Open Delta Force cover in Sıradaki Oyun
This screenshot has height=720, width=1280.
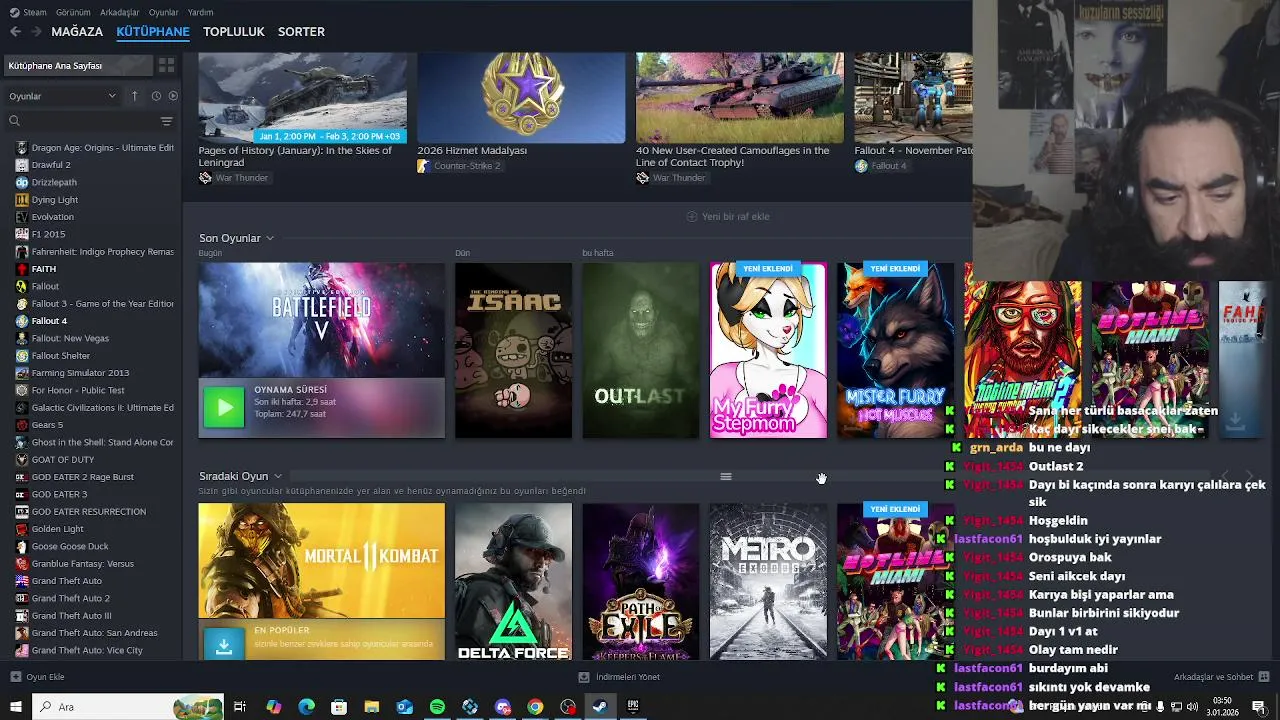click(x=513, y=581)
